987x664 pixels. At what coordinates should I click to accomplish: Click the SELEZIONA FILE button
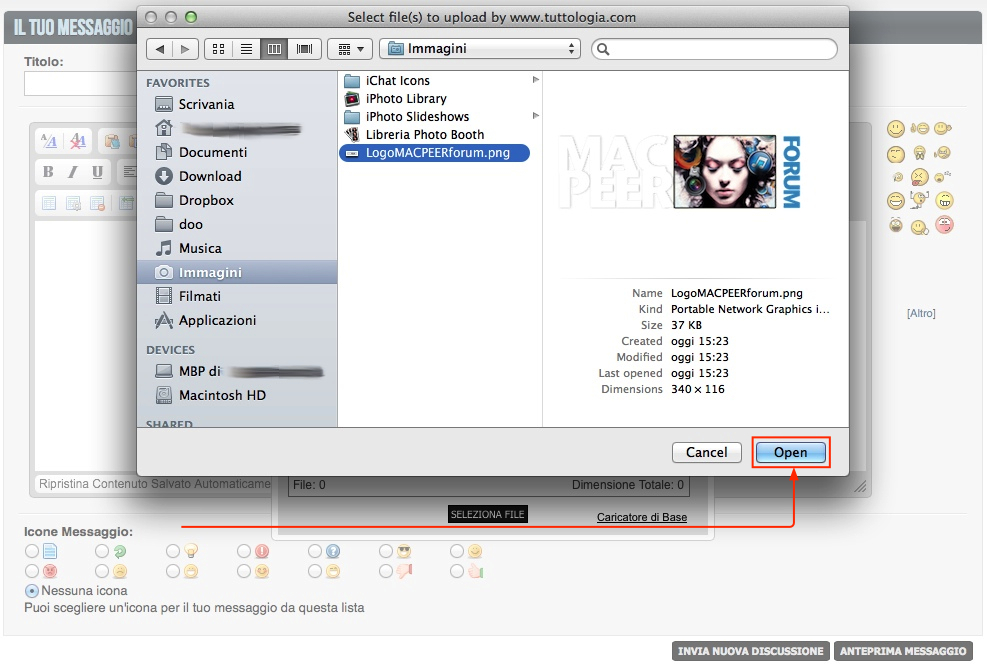pos(488,514)
